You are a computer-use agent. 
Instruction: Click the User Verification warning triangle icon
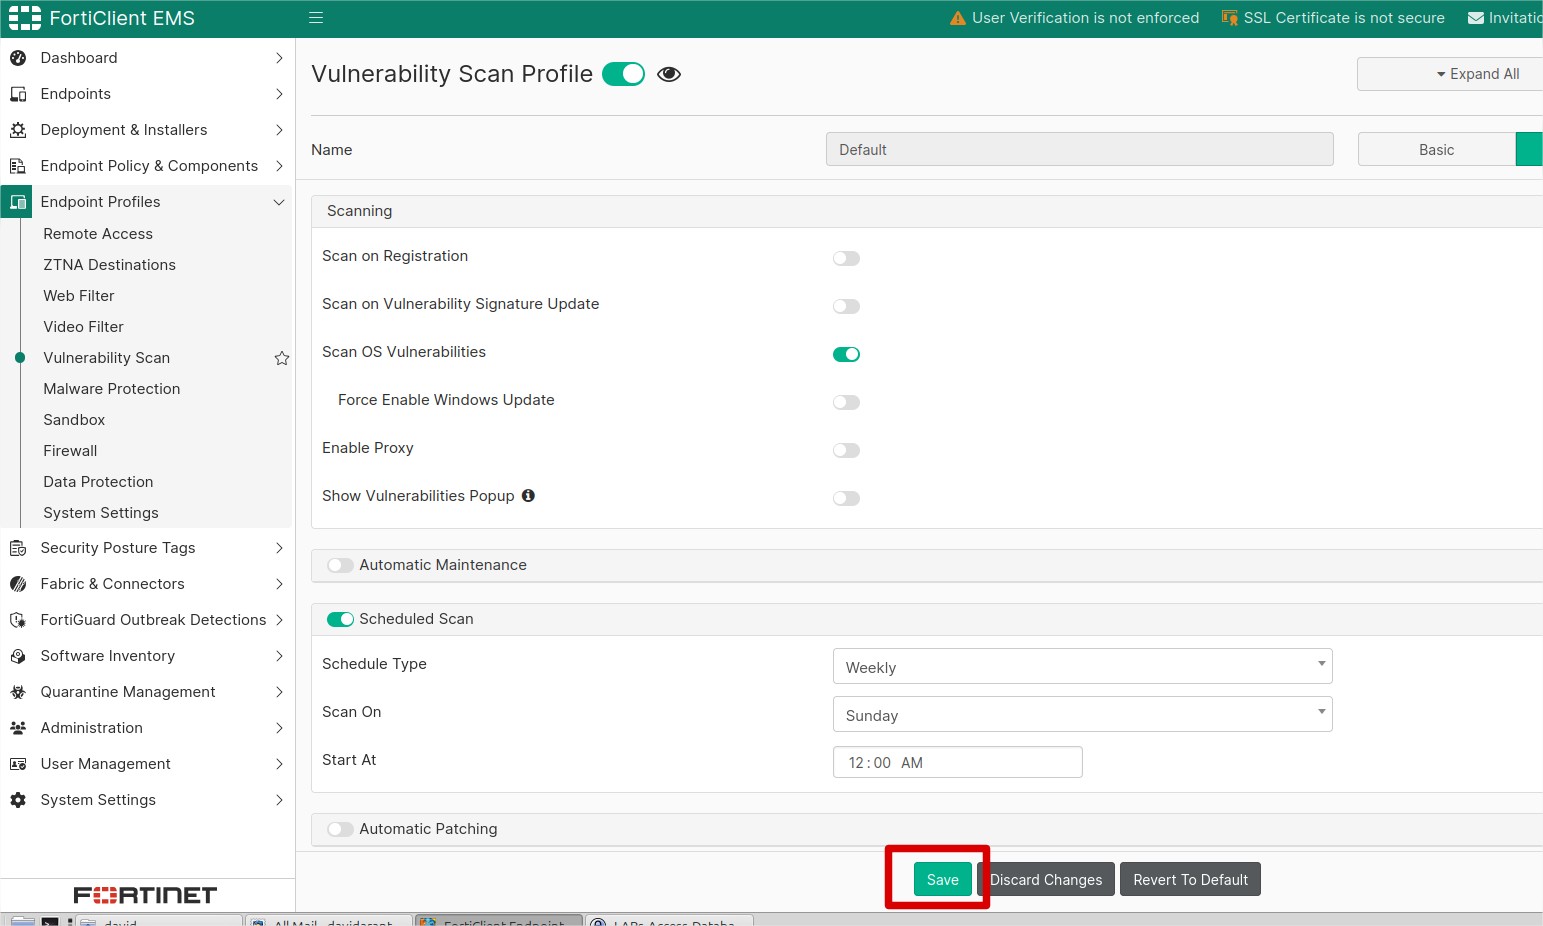958,18
